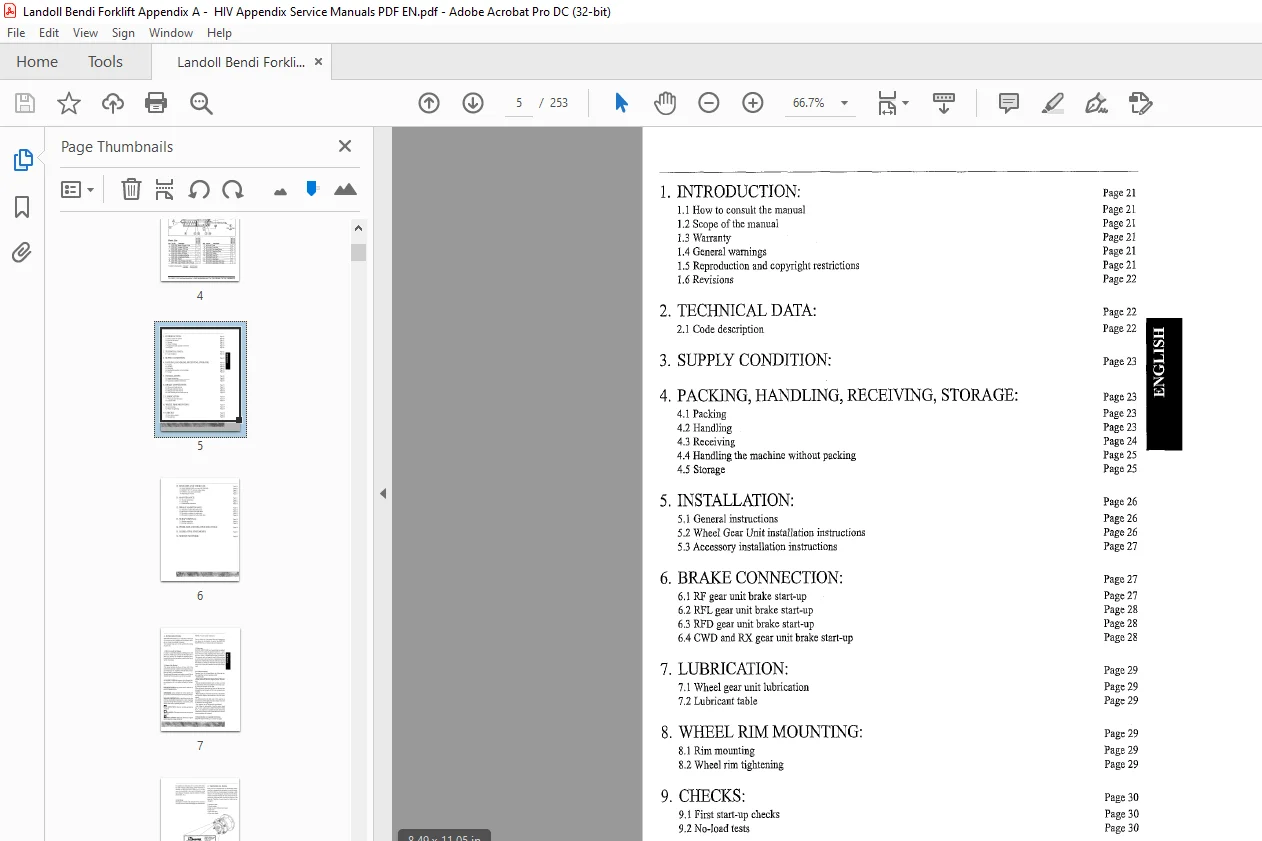Open the Edit menu
The height and width of the screenshot is (841, 1262).
(49, 33)
